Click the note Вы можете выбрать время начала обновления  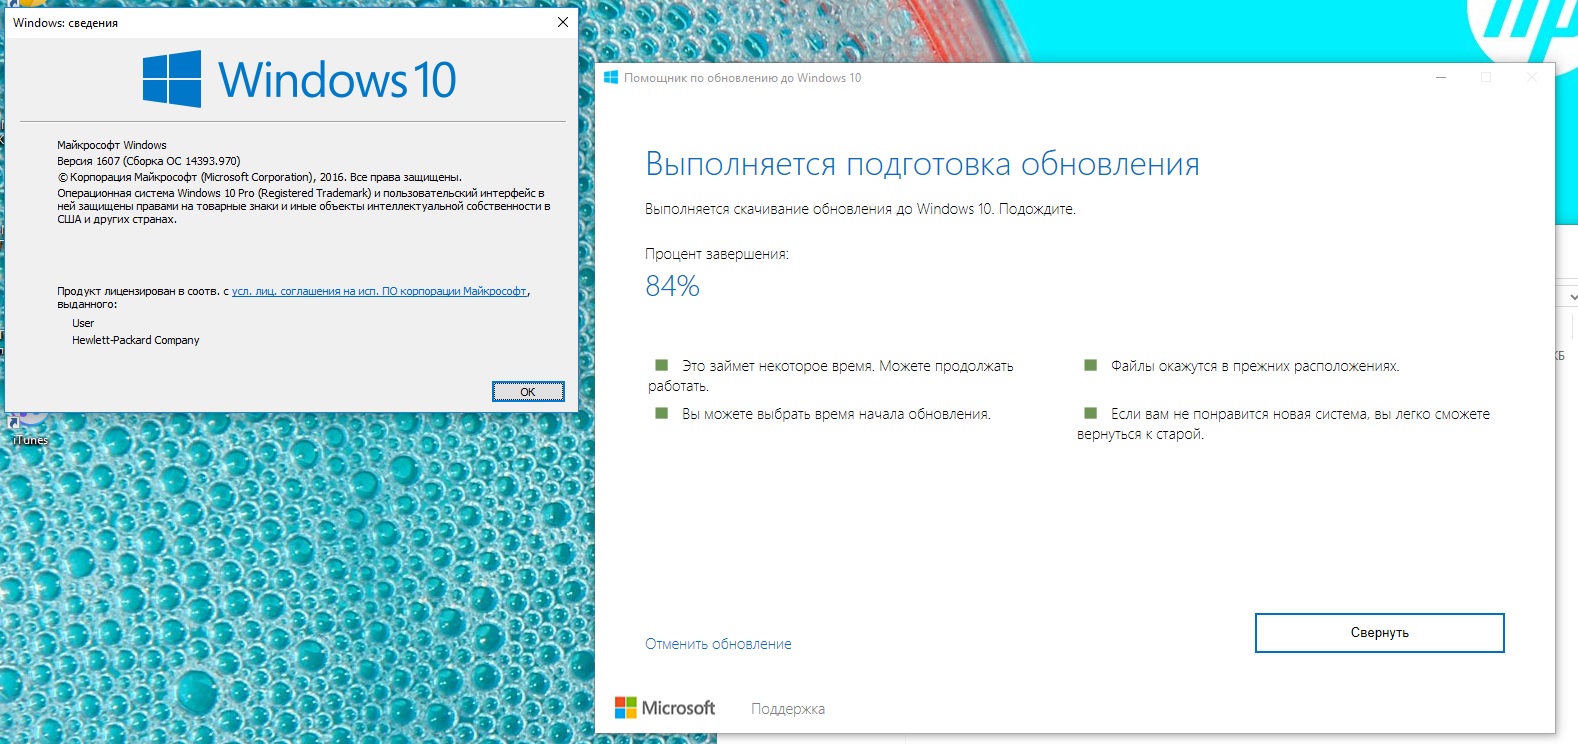[836, 414]
